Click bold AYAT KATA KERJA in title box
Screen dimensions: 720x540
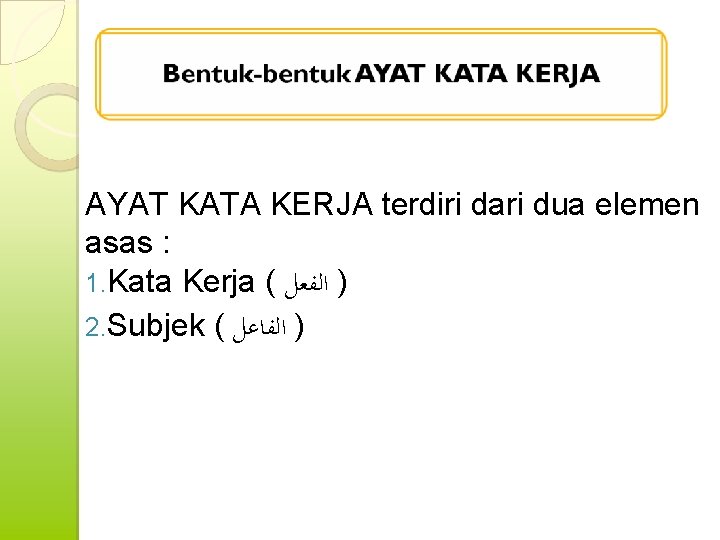pyautogui.click(x=478, y=74)
